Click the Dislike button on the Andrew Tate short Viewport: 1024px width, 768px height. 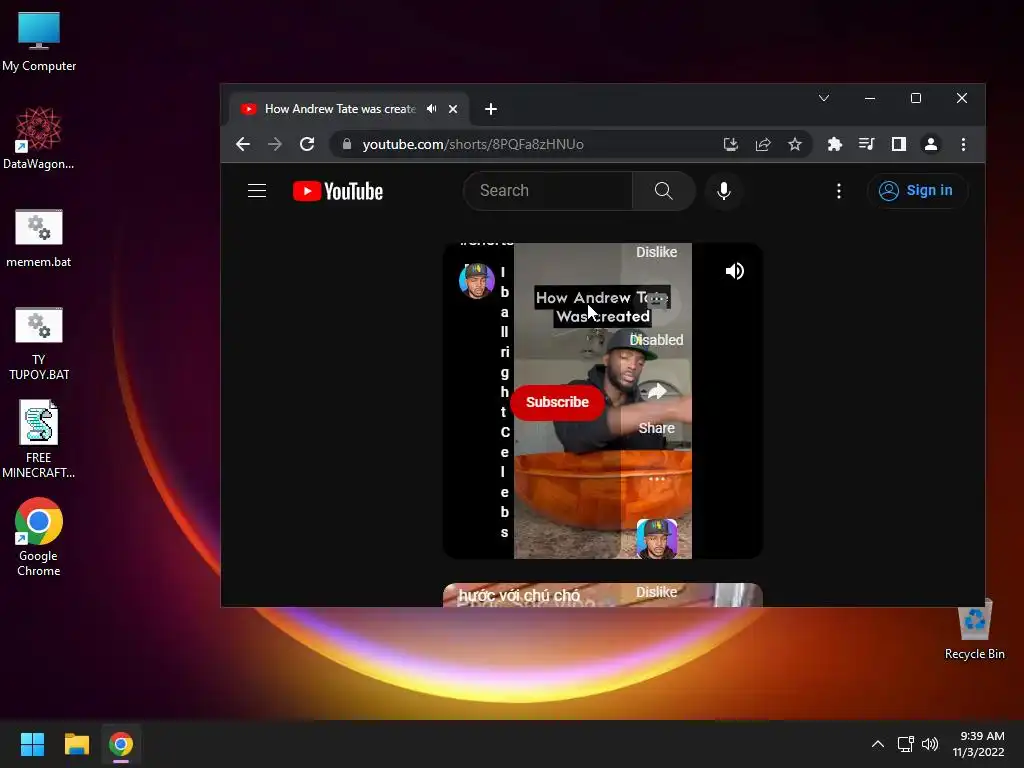pos(656,252)
